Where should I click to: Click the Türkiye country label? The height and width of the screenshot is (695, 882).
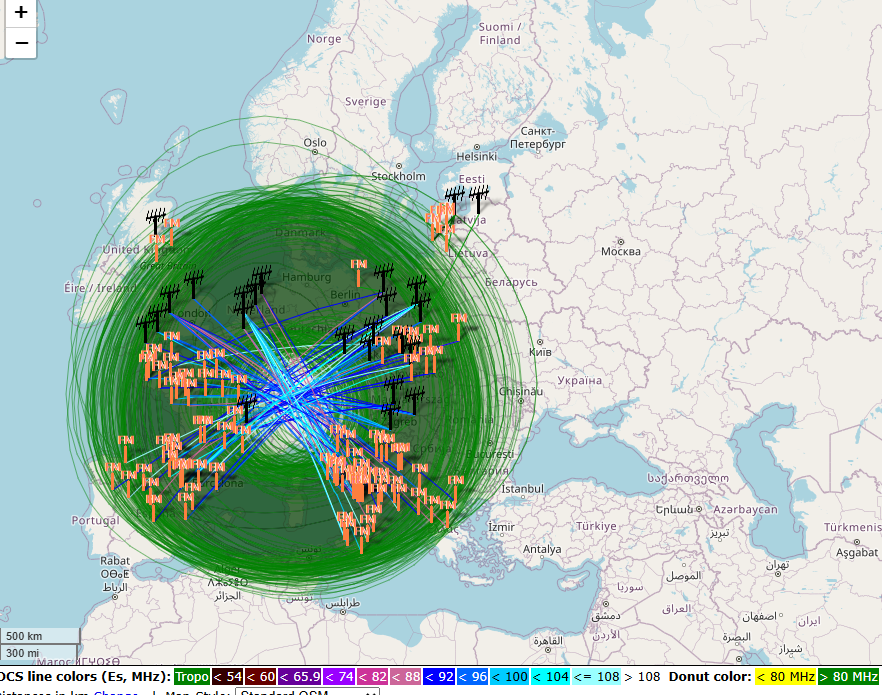[596, 526]
